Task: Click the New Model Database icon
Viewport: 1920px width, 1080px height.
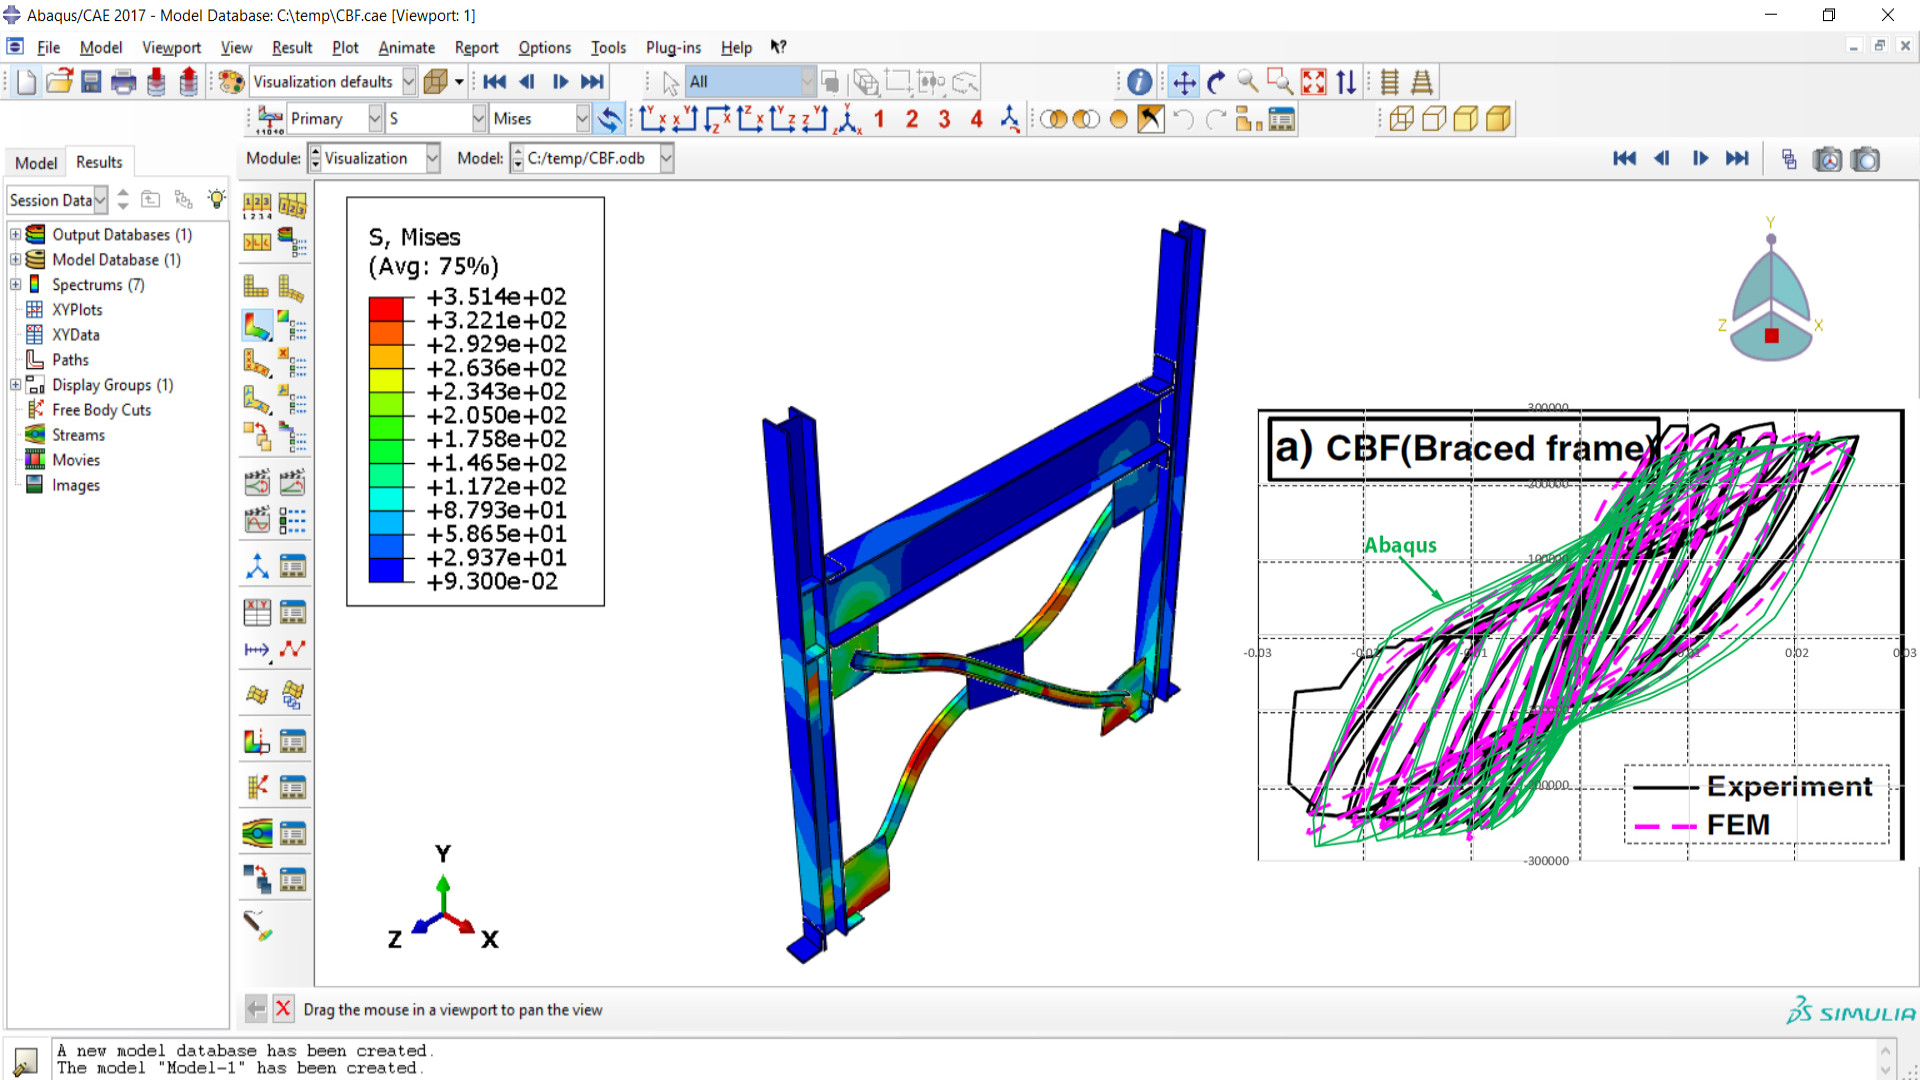Action: (x=26, y=82)
